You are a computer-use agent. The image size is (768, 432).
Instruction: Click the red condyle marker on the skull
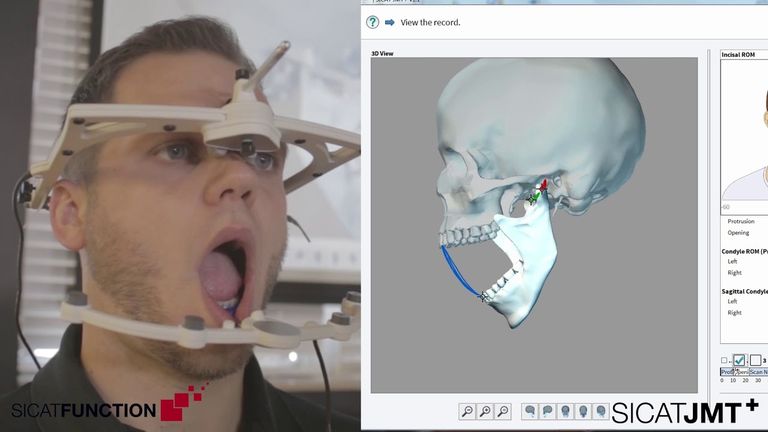(543, 185)
